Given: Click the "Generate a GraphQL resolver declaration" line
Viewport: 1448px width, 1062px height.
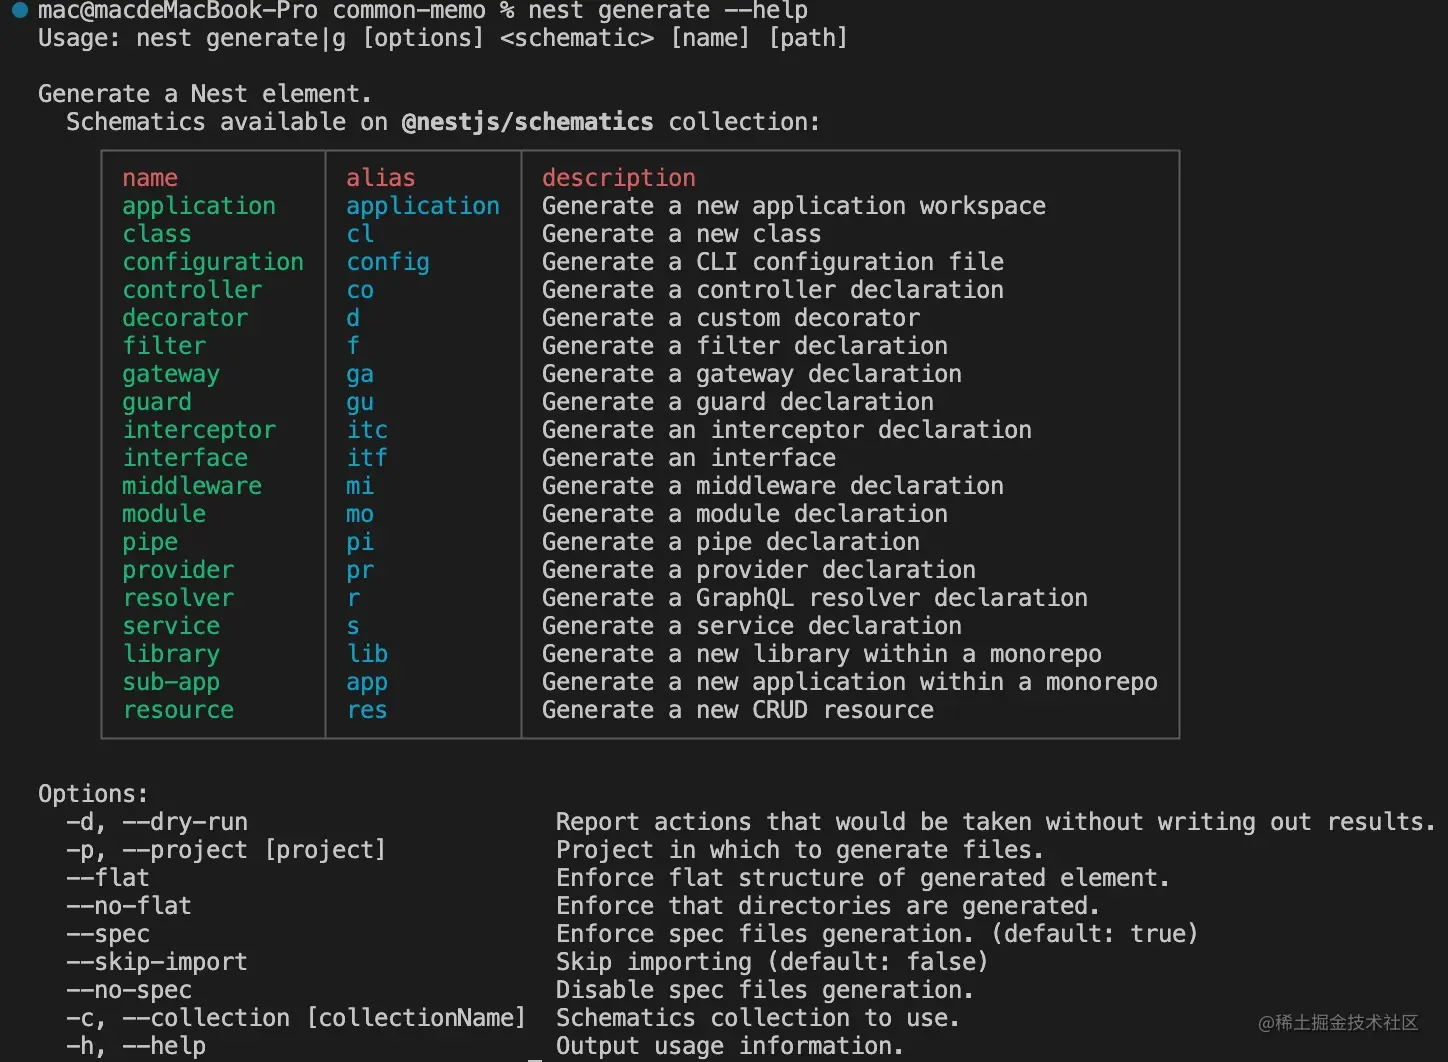Looking at the screenshot, I should pyautogui.click(x=814, y=598).
